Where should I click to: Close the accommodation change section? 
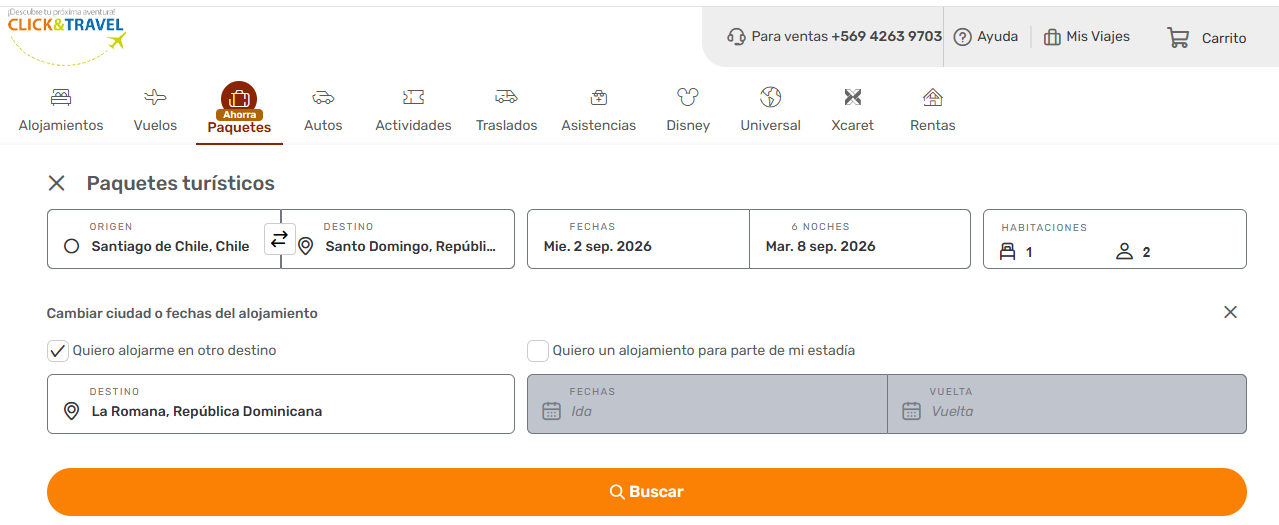tap(1230, 312)
